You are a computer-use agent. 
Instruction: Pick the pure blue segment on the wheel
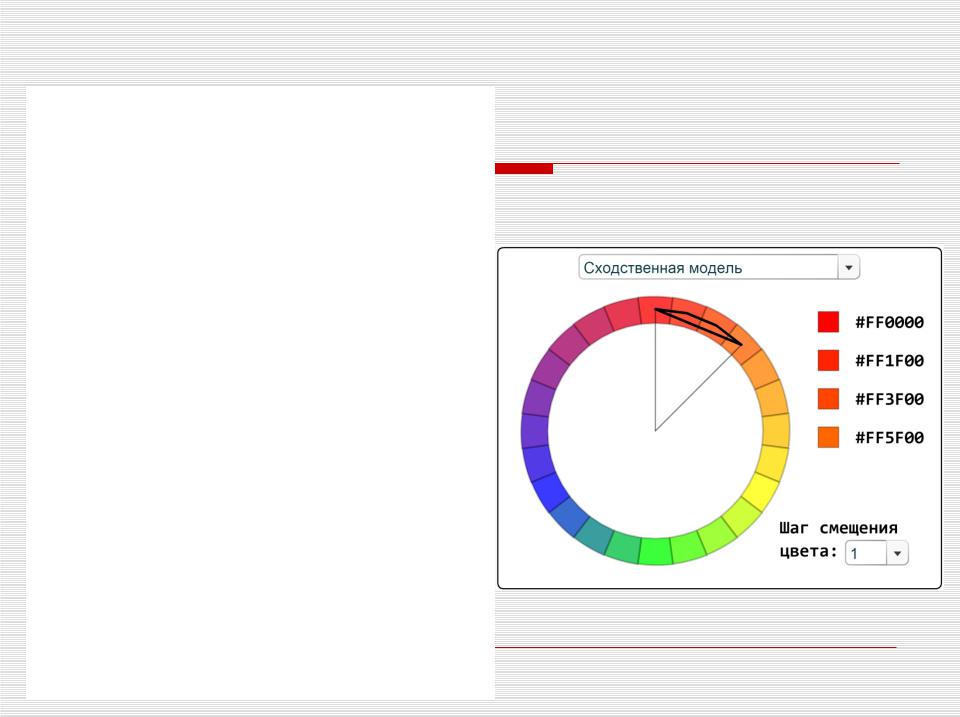tap(550, 492)
